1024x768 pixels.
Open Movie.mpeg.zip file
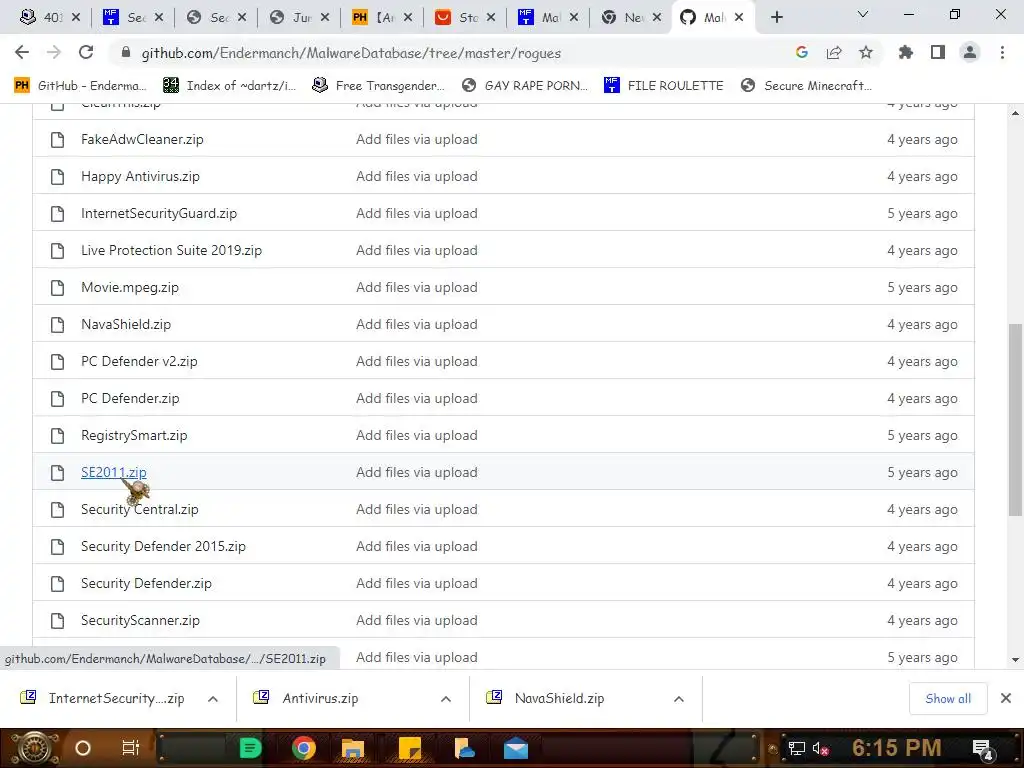point(129,287)
